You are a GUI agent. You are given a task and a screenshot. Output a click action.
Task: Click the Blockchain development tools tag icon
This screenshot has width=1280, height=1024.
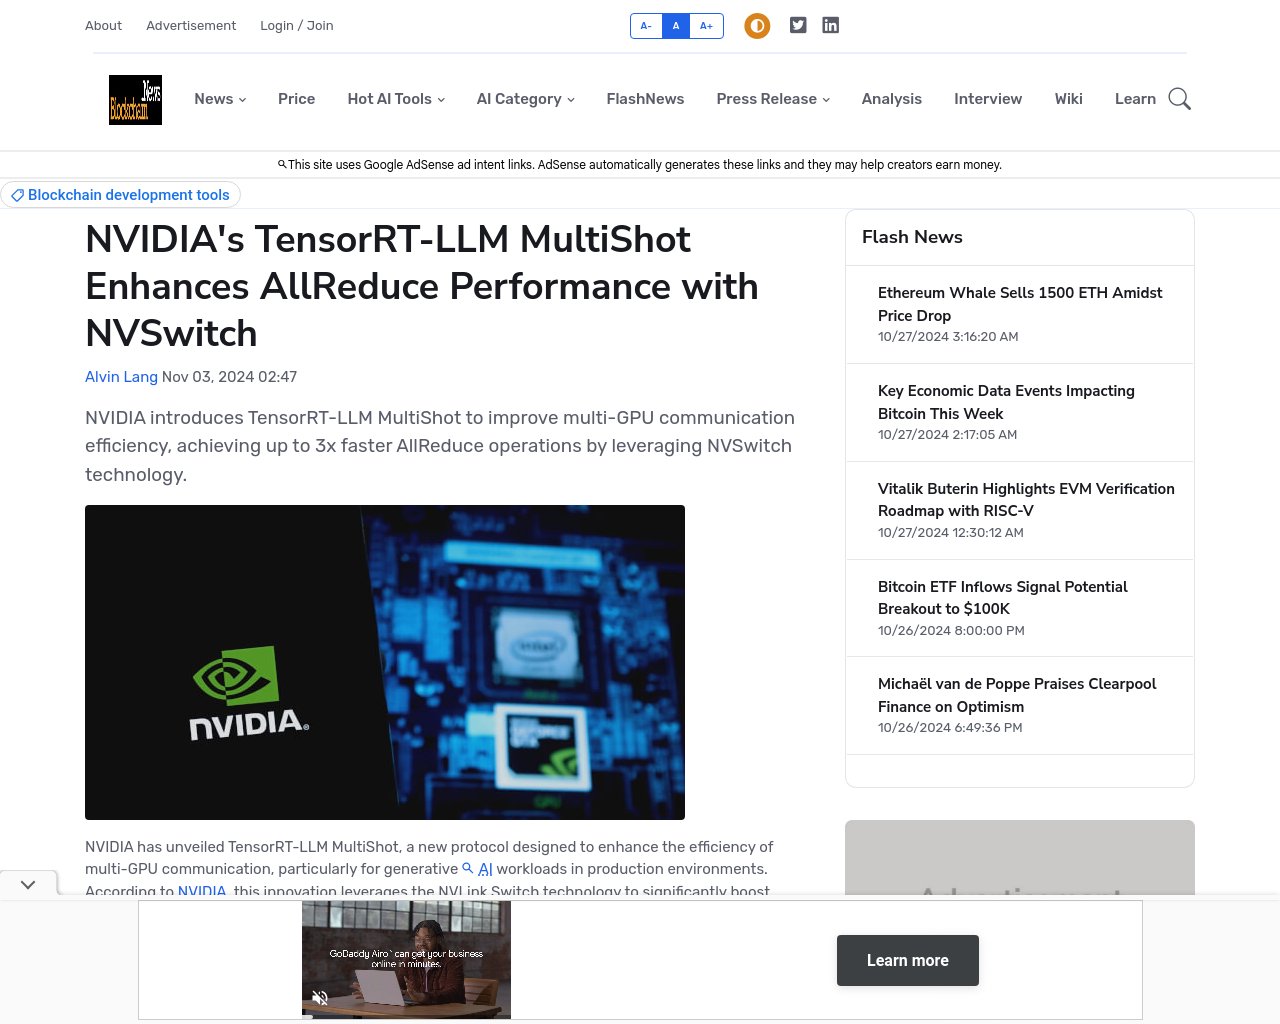click(x=18, y=195)
